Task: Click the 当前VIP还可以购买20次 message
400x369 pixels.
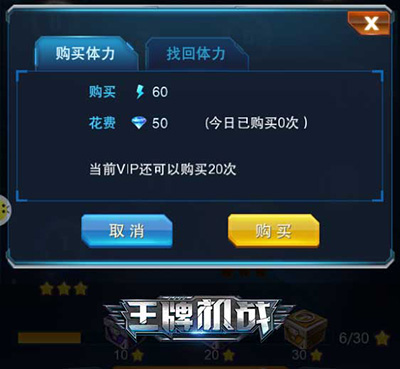Action: (163, 170)
